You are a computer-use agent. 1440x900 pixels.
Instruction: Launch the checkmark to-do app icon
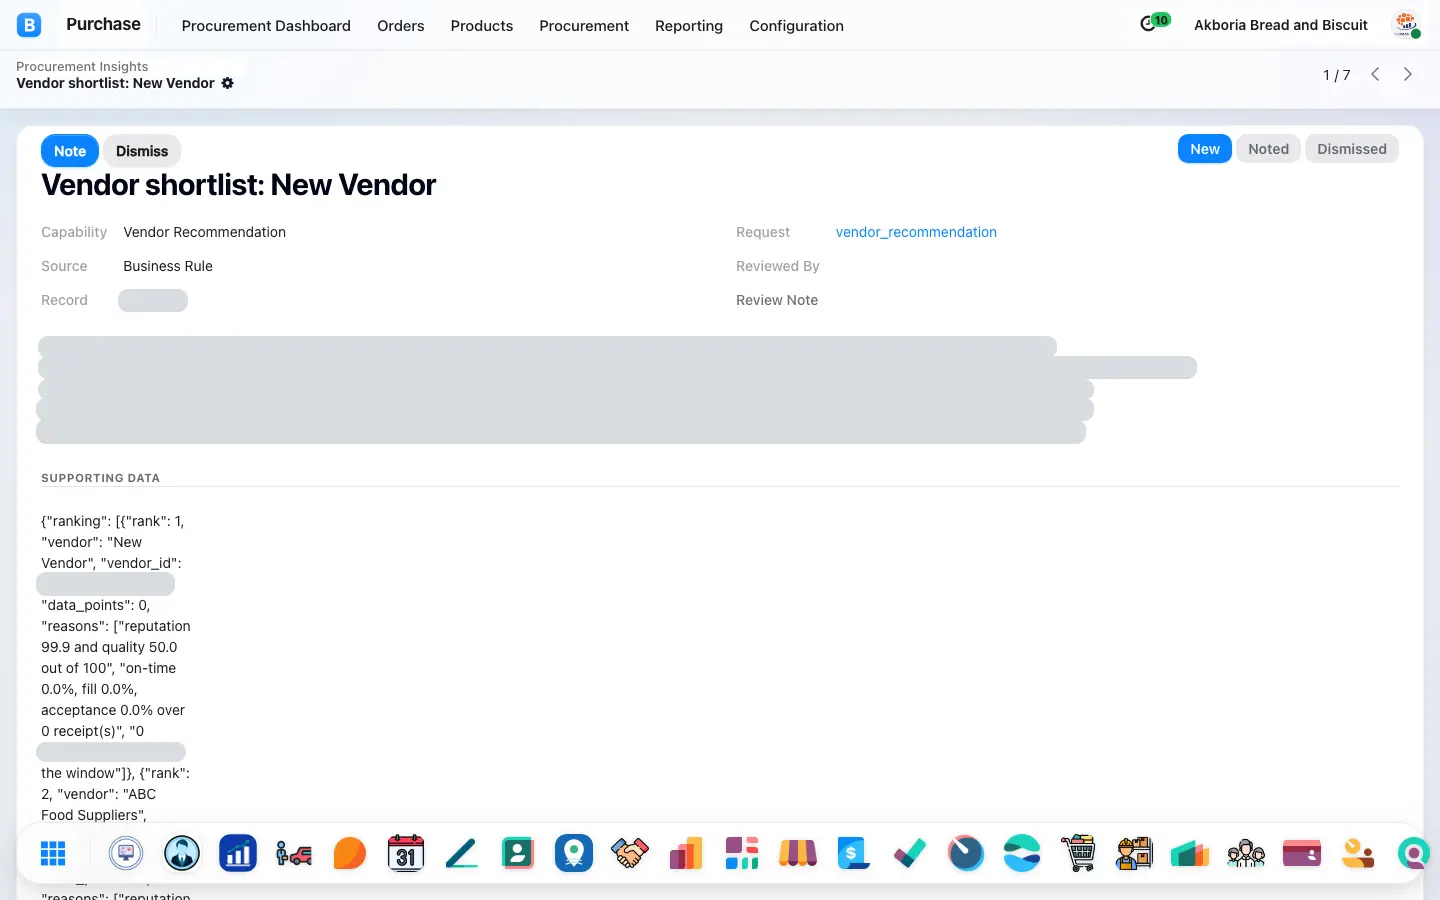coord(910,853)
